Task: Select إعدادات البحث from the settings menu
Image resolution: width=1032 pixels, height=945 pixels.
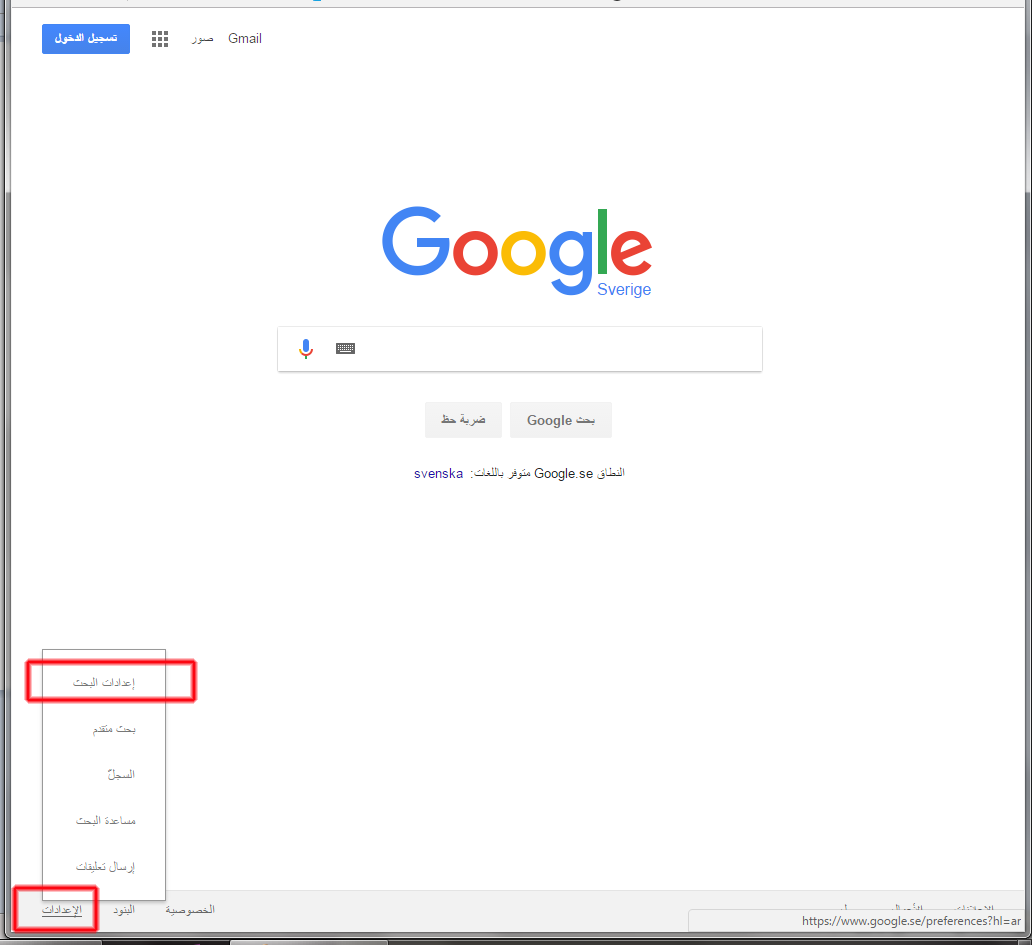Action: click(x=104, y=682)
